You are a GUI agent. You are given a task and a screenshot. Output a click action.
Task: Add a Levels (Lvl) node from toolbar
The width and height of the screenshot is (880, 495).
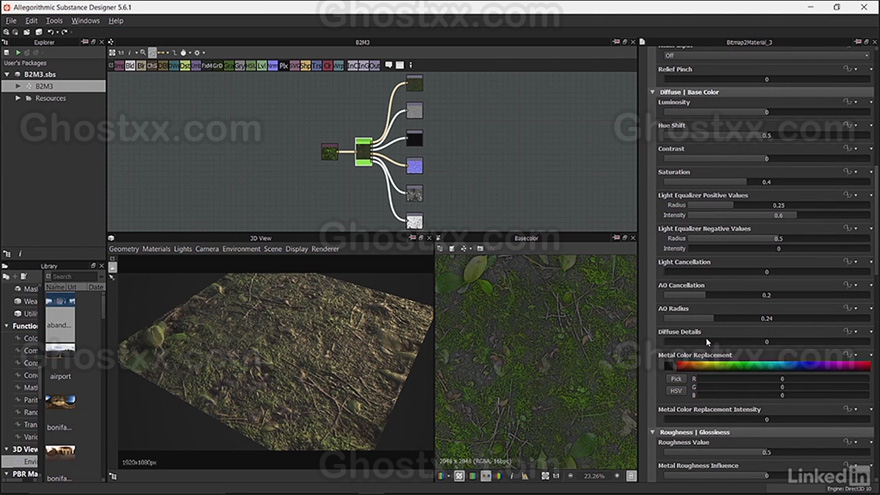click(x=262, y=66)
